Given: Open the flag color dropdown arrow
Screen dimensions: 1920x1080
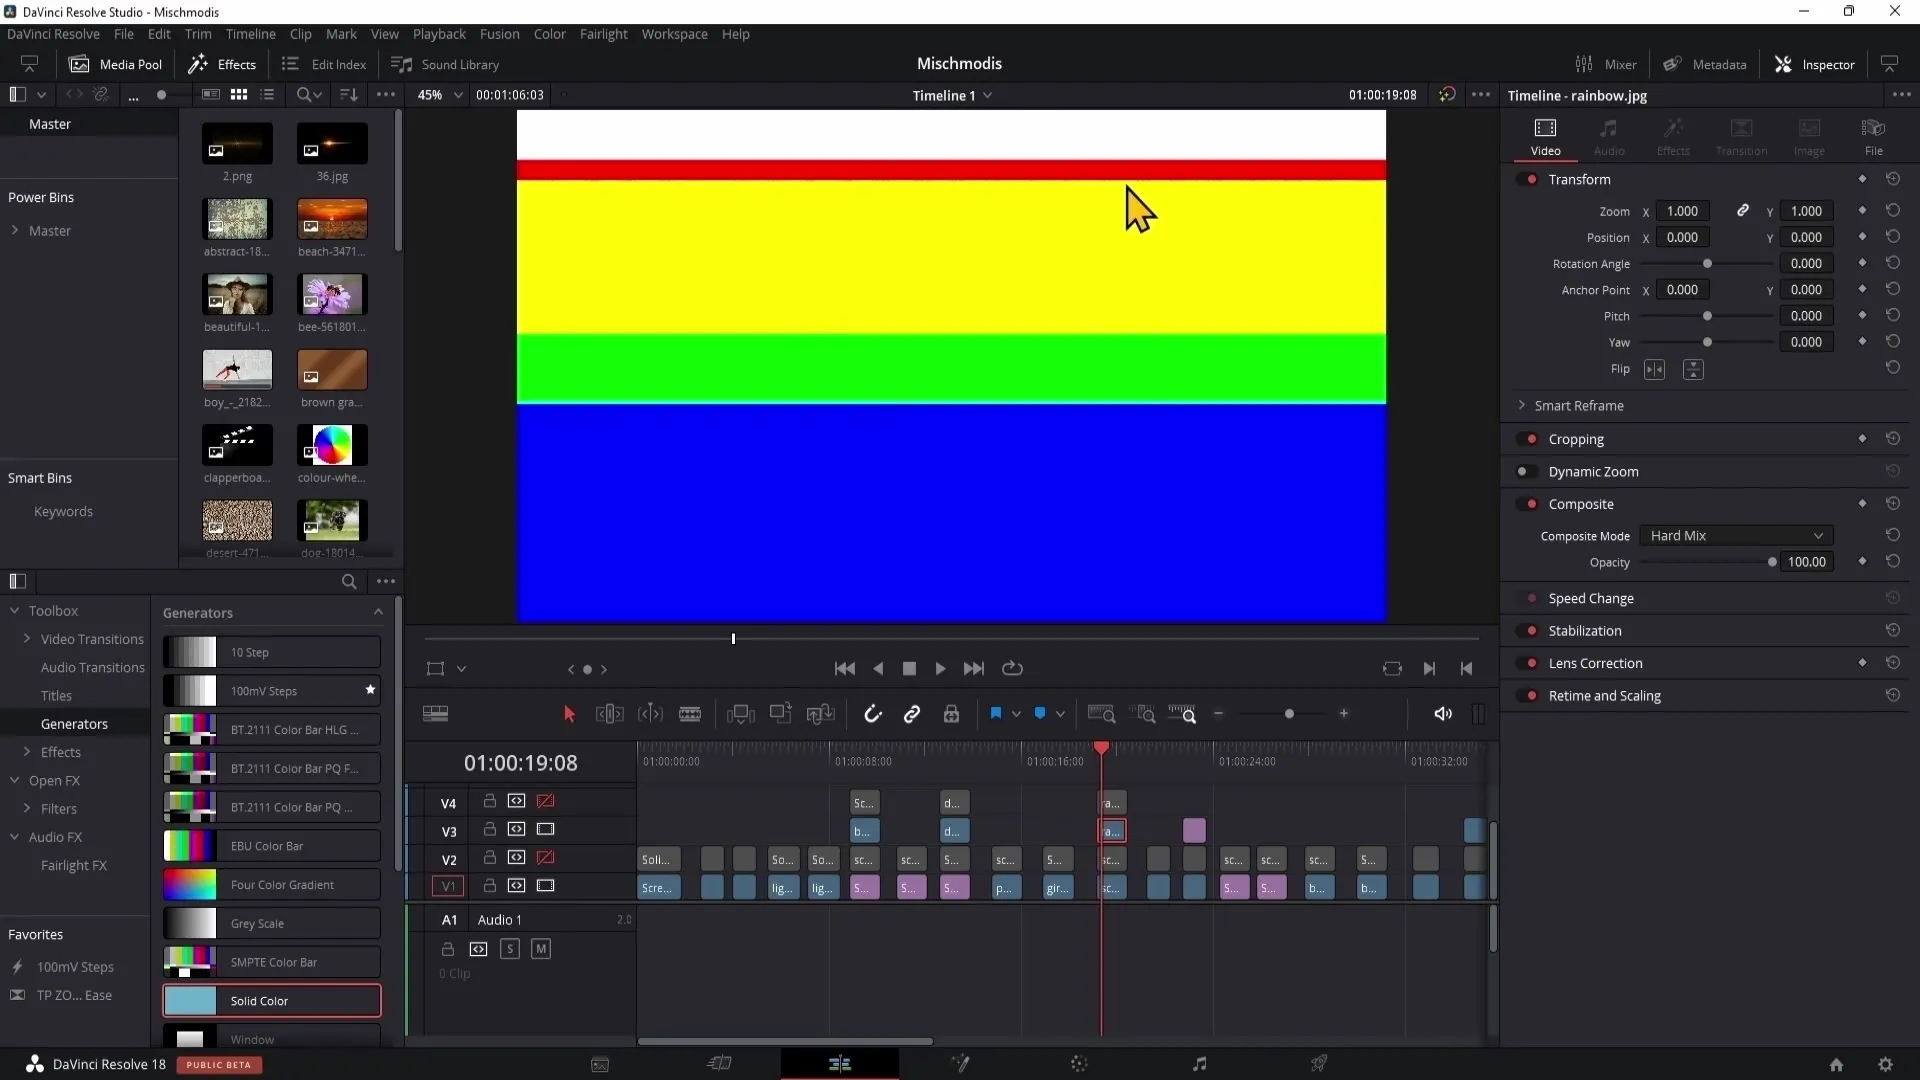Looking at the screenshot, I should pyautogui.click(x=1016, y=714).
